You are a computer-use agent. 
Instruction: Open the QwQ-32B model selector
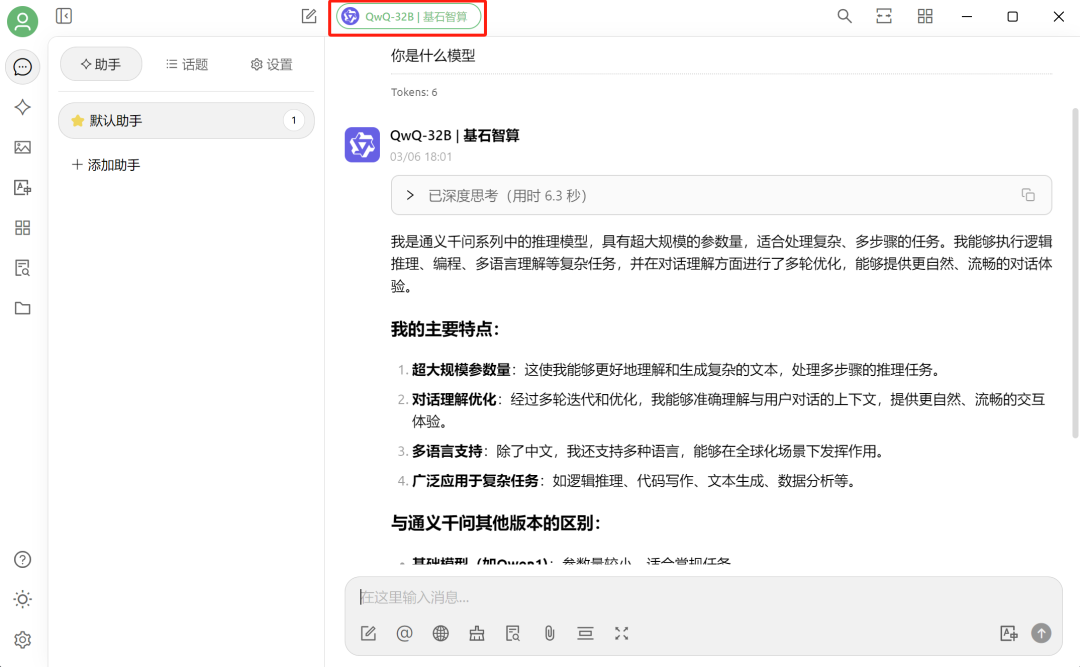click(408, 17)
